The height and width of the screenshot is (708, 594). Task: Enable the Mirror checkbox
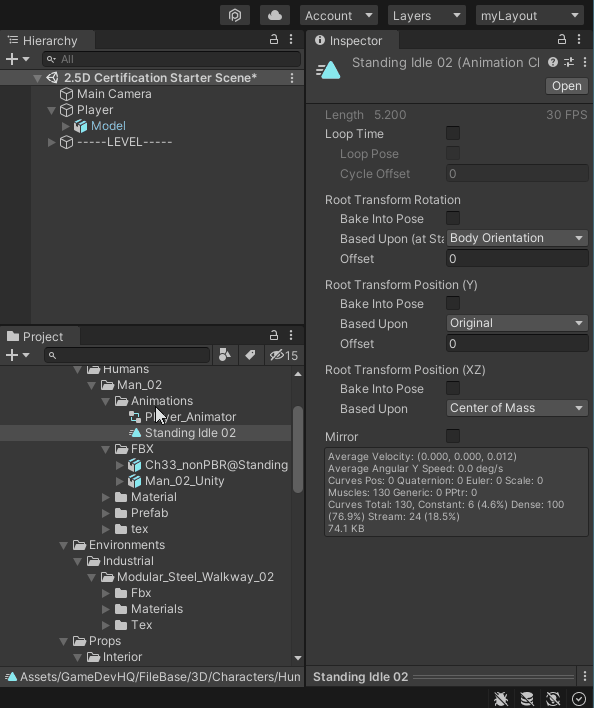coord(453,436)
